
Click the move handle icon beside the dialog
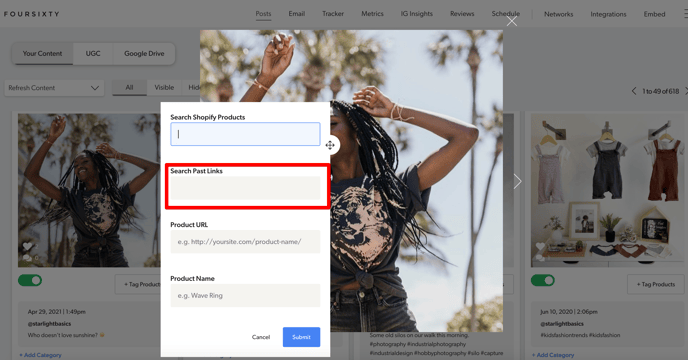coord(330,145)
